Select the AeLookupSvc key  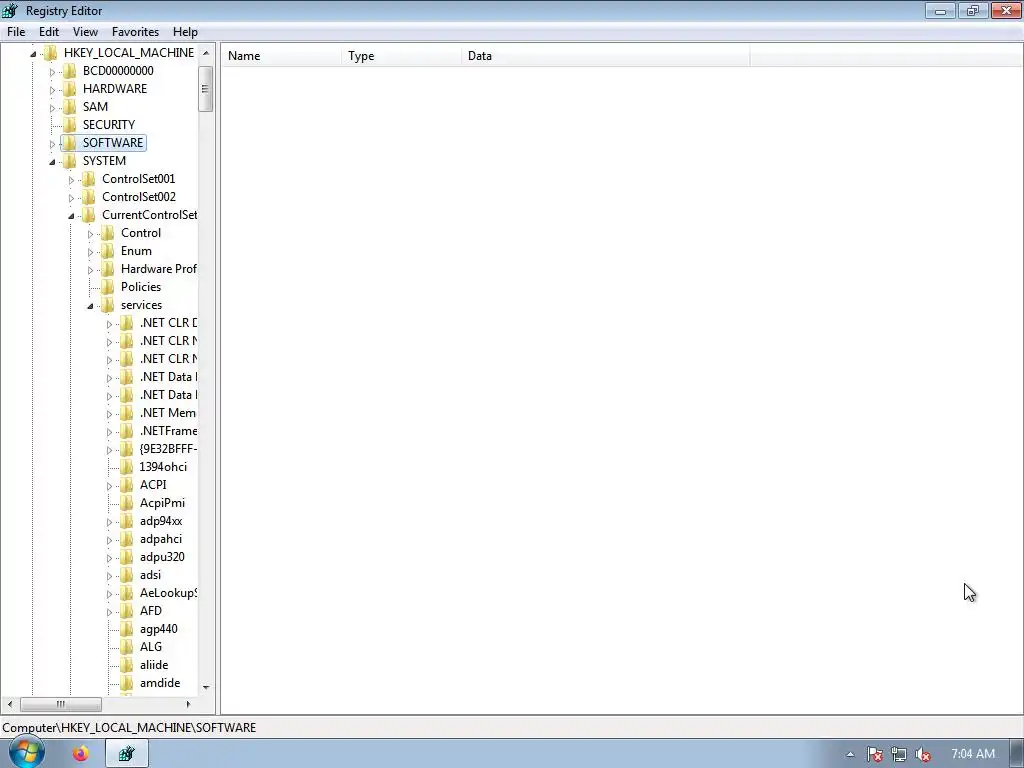pyautogui.click(x=168, y=593)
